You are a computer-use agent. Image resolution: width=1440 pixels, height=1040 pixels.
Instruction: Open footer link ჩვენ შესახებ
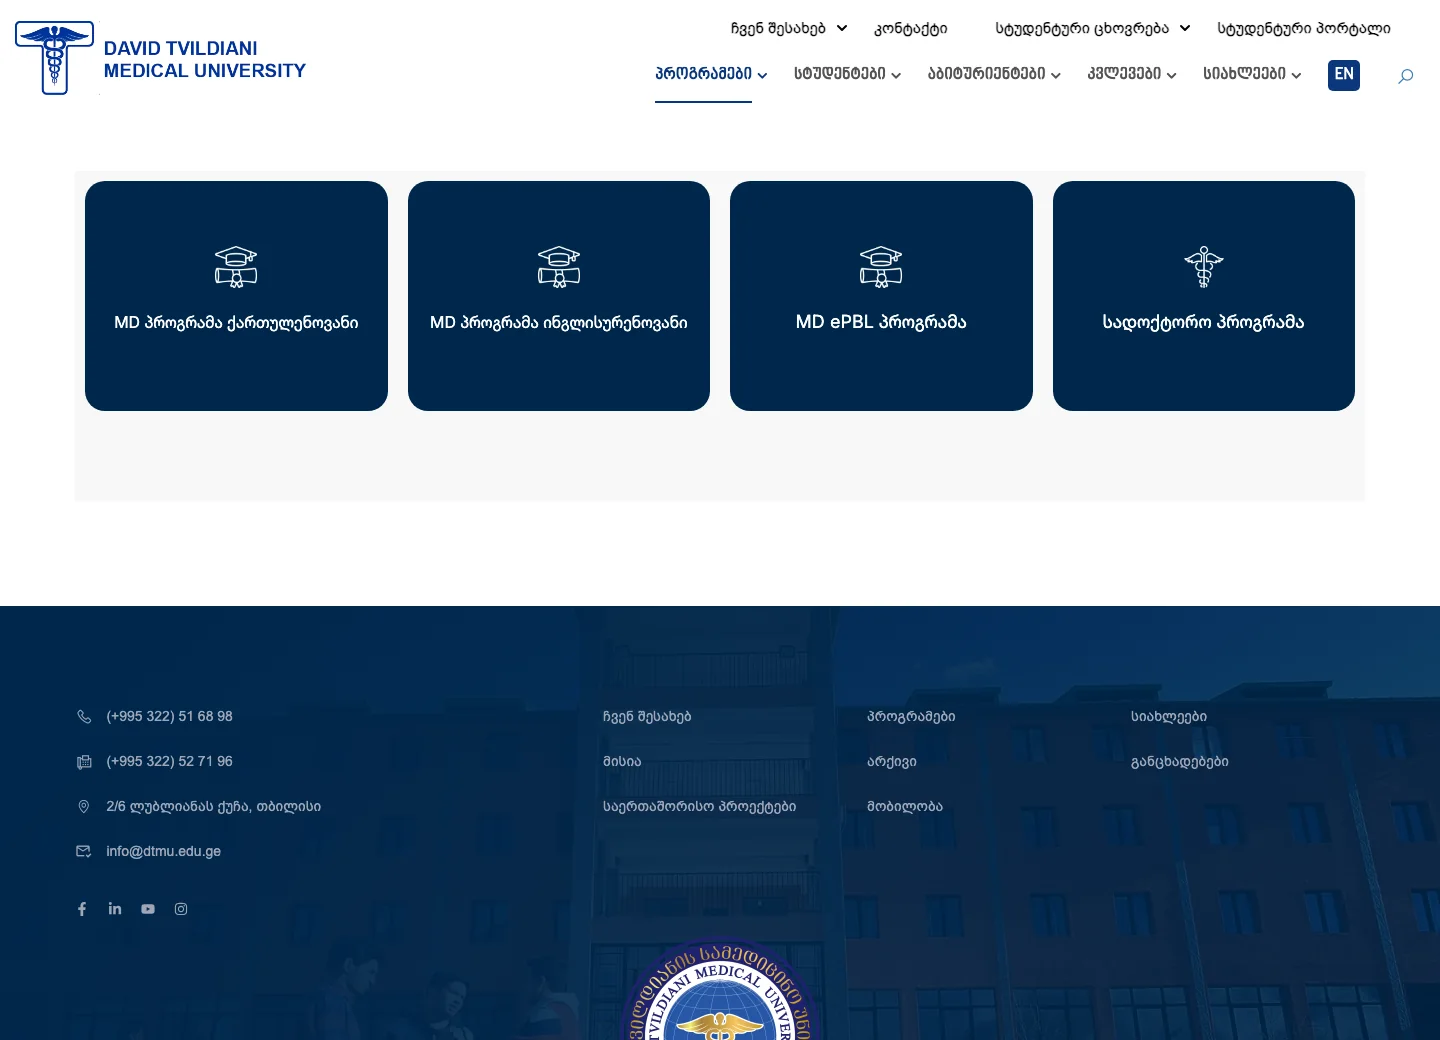(647, 717)
